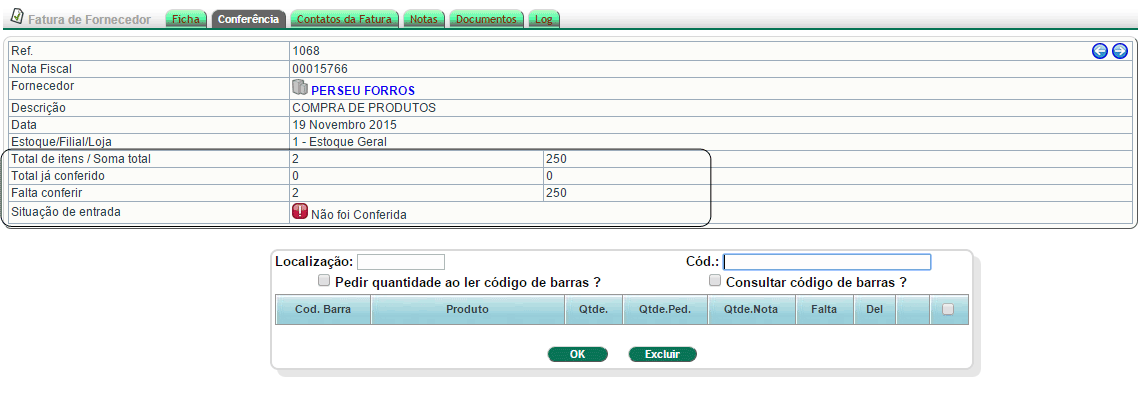The image size is (1142, 395).
Task: Click the Total já conferido label
Action: point(58,176)
